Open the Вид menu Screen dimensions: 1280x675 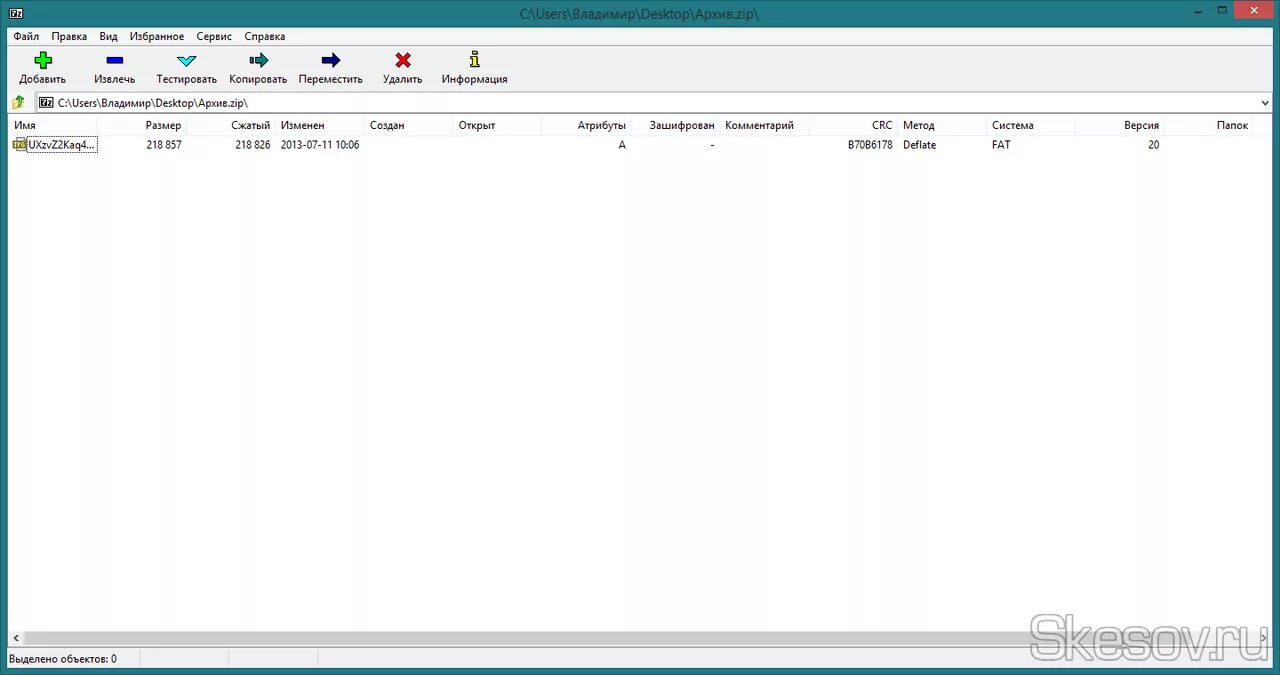click(108, 36)
